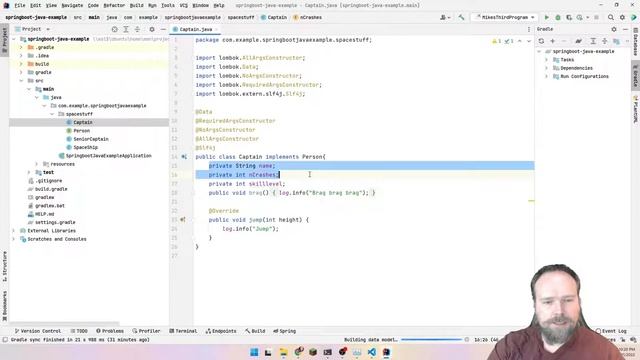Open MikesThirdProgram run configuration dropdown
This screenshot has height=360, width=640.
(x=505, y=18)
